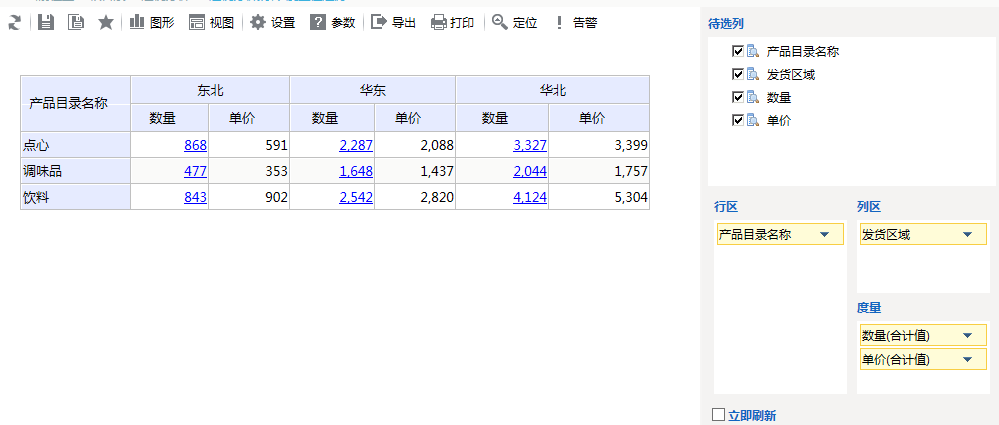Open the 843 quantity link for 饮料
Screen dimensions: 999x425
pos(196,198)
